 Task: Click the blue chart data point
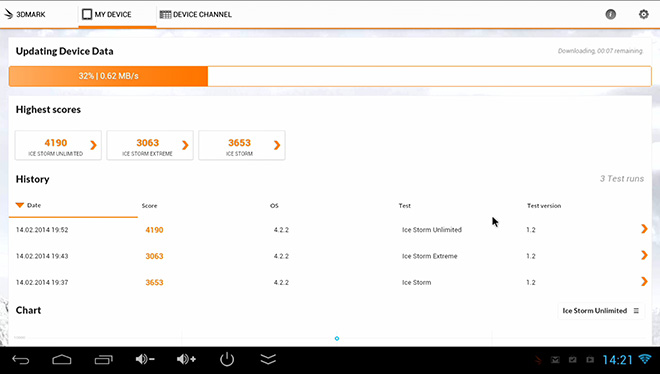point(337,338)
